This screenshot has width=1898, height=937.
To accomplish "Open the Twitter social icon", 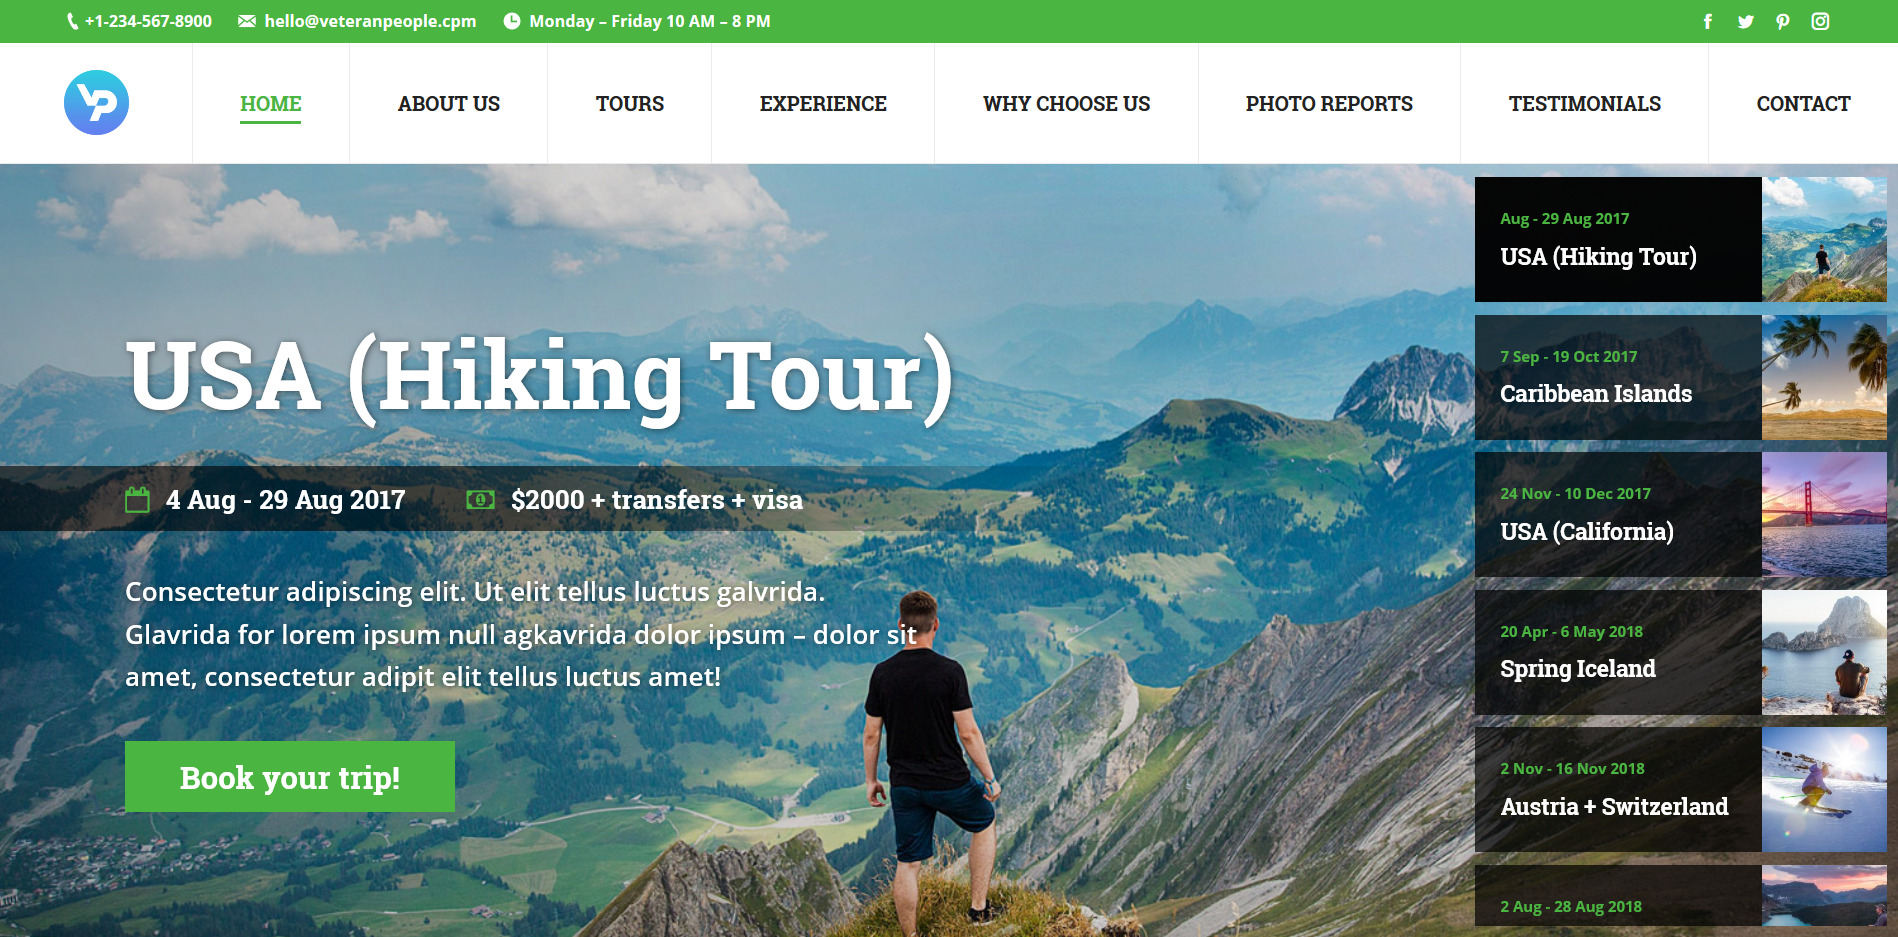I will tap(1746, 21).
